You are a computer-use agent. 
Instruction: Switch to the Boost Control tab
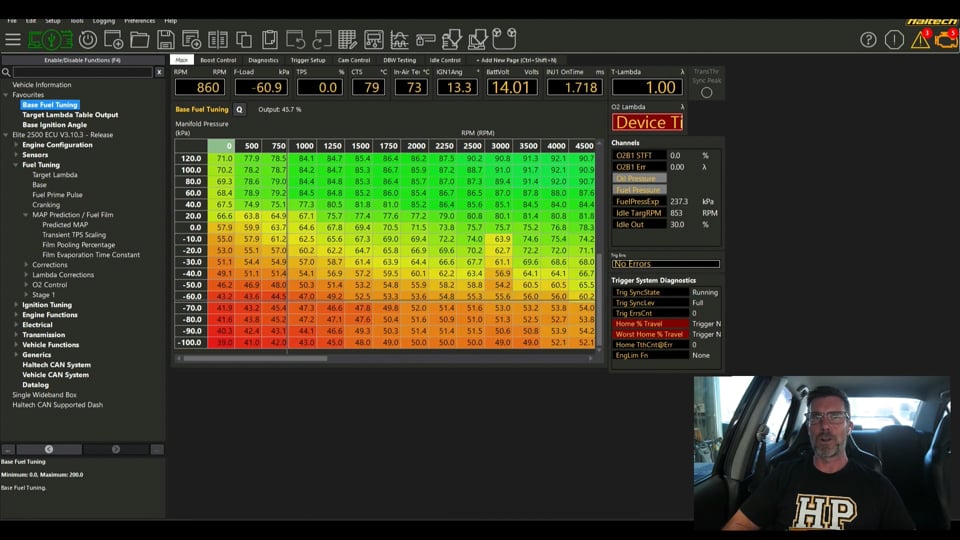pos(218,60)
